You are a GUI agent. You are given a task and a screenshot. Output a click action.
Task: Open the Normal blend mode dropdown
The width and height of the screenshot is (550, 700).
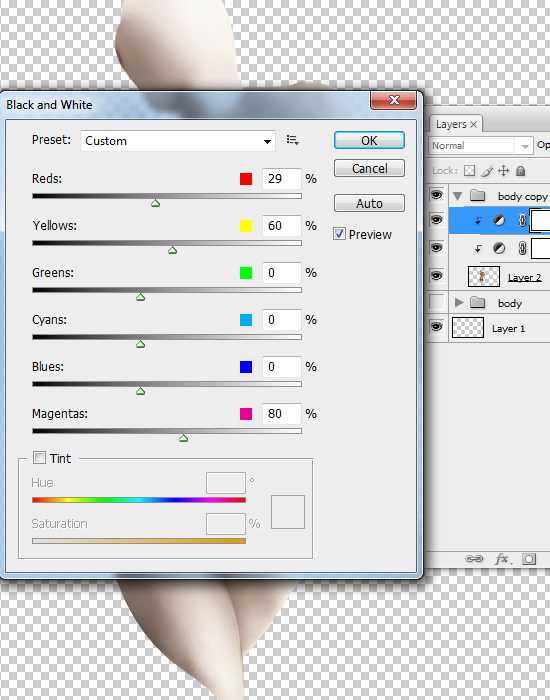[481, 146]
